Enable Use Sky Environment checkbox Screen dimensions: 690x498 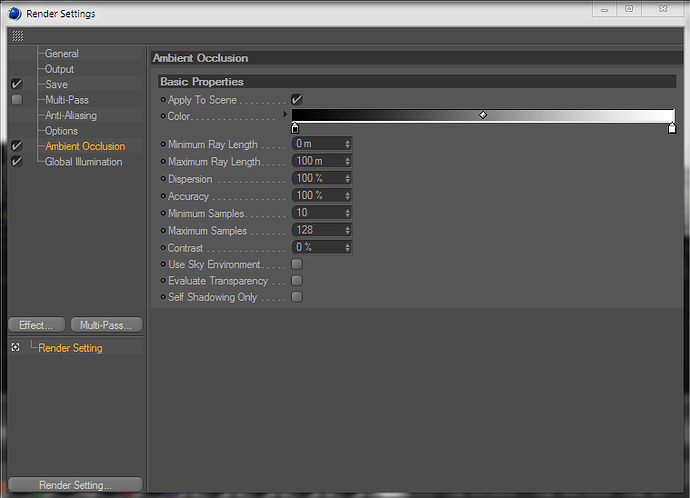[297, 264]
